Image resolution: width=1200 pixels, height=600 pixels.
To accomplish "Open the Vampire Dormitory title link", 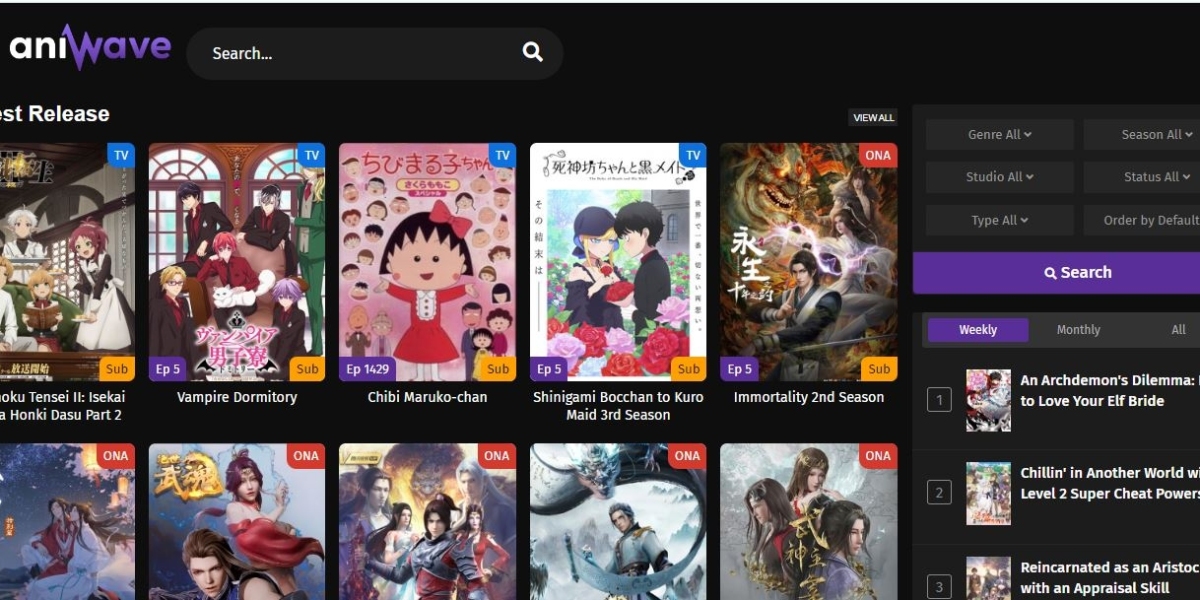I will (237, 397).
